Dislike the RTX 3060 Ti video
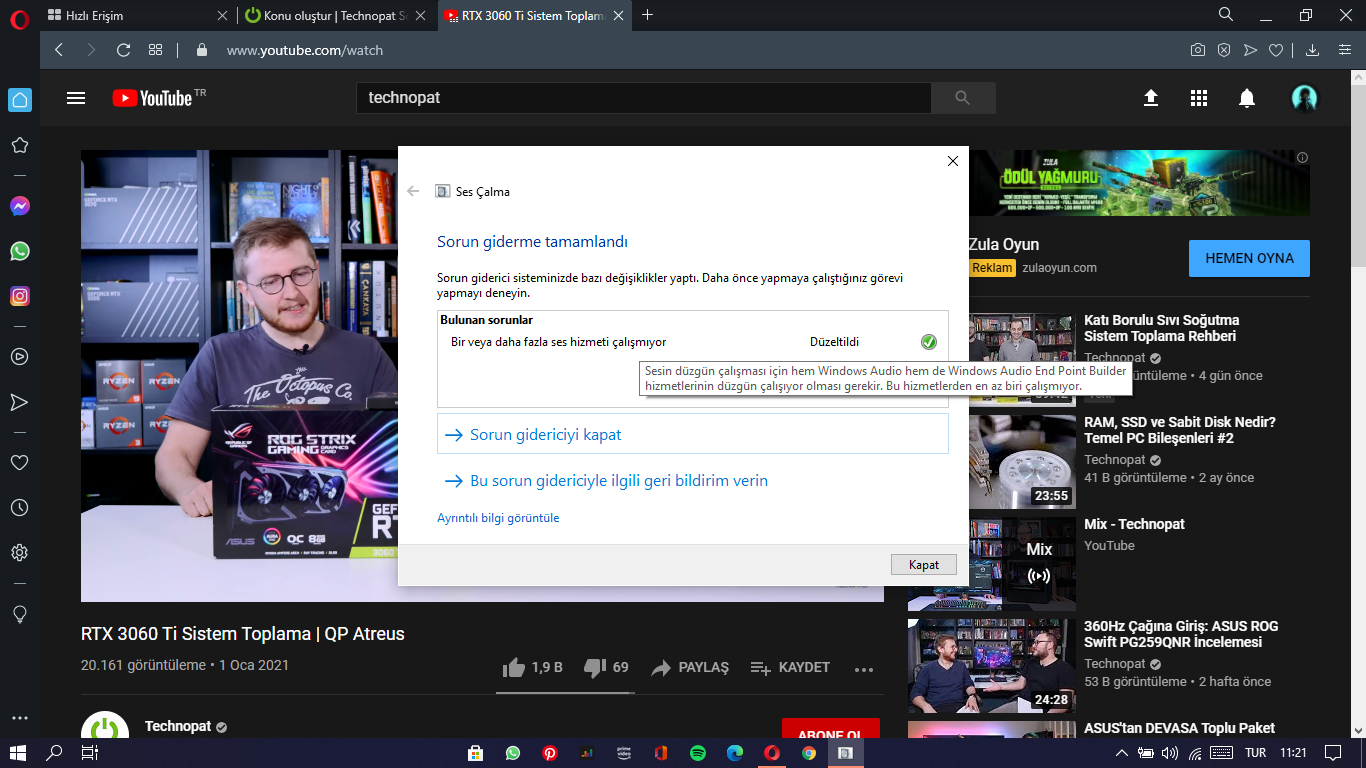This screenshot has width=1366, height=768. 606,667
